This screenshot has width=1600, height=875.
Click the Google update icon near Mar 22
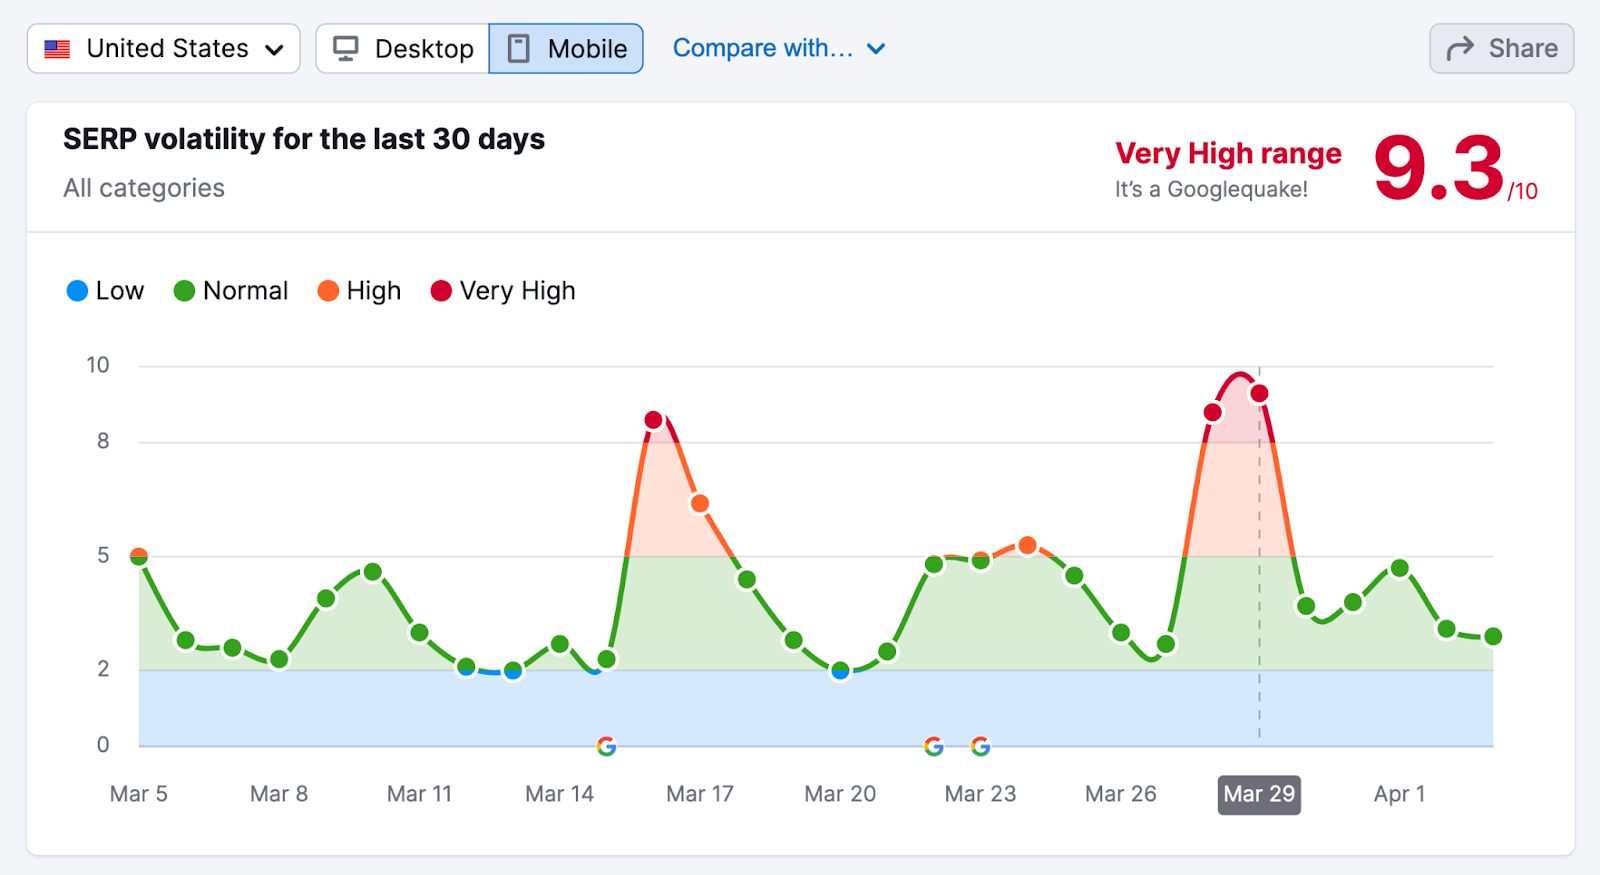934,746
